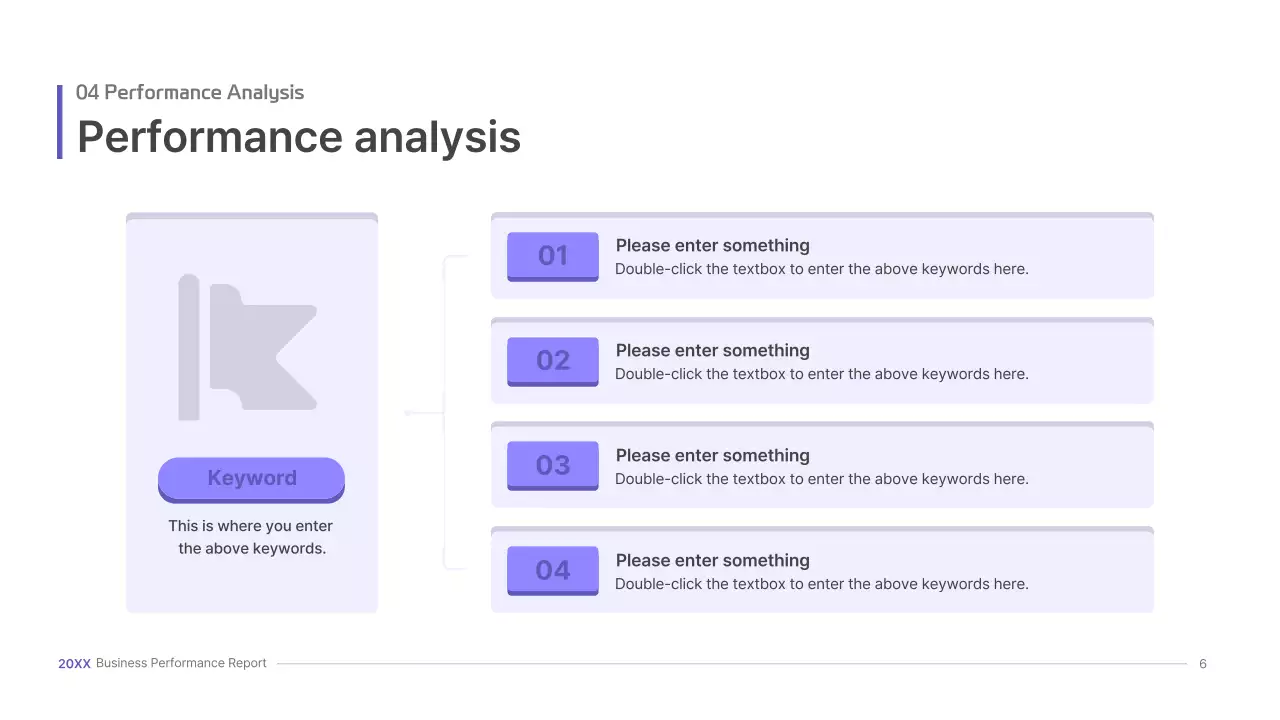Click the Performance analysis main title
This screenshot has width=1280, height=720.
coord(299,137)
